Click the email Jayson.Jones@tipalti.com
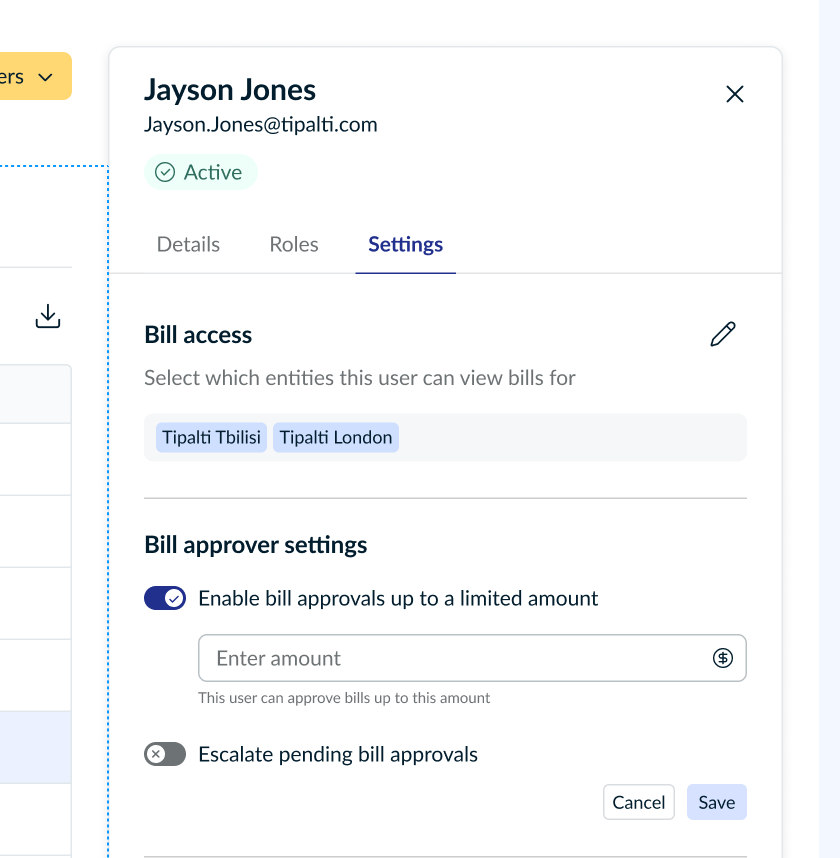The height and width of the screenshot is (858, 840). click(x=260, y=124)
